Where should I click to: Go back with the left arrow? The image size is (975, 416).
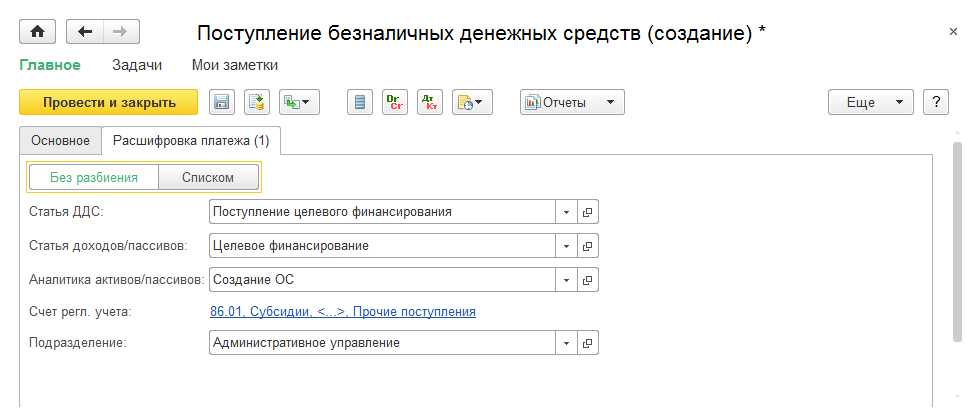pos(84,33)
